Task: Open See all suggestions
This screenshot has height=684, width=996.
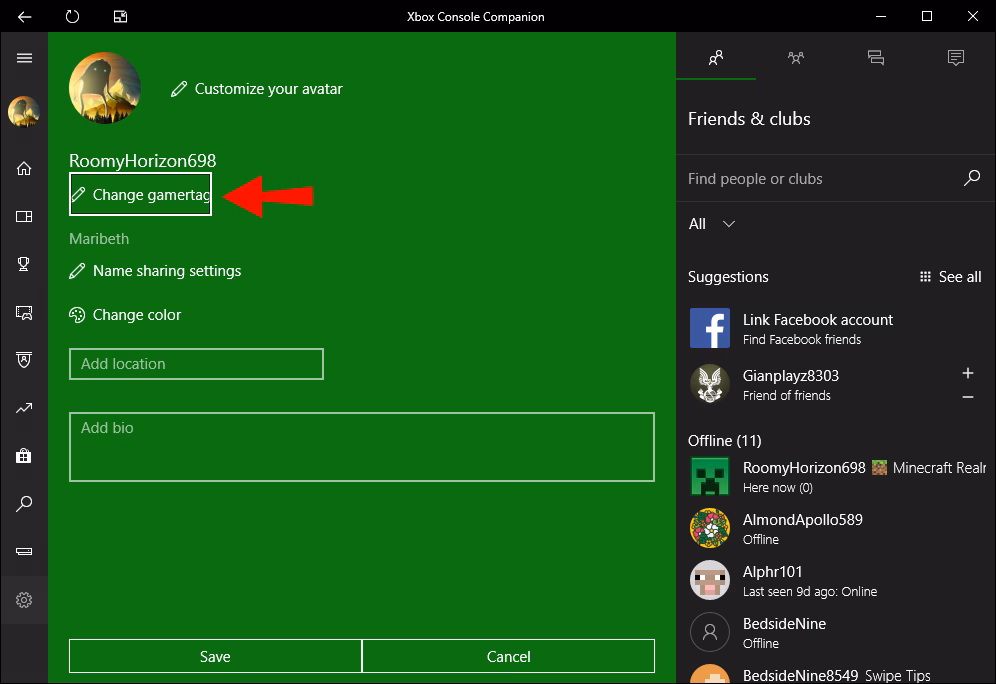Action: [x=950, y=276]
